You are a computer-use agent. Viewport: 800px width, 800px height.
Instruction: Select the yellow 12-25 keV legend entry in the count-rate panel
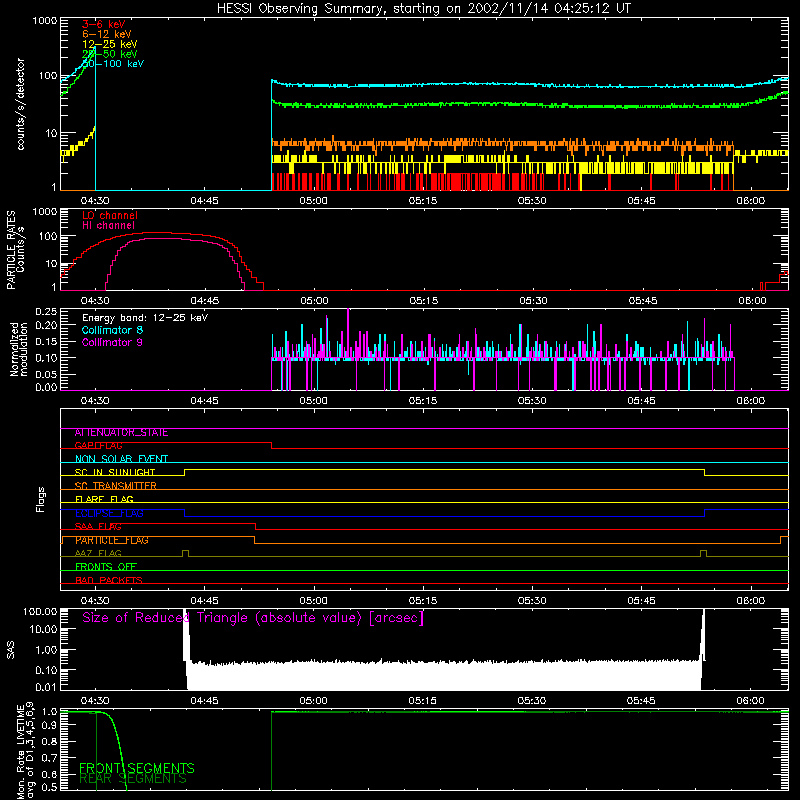point(110,44)
